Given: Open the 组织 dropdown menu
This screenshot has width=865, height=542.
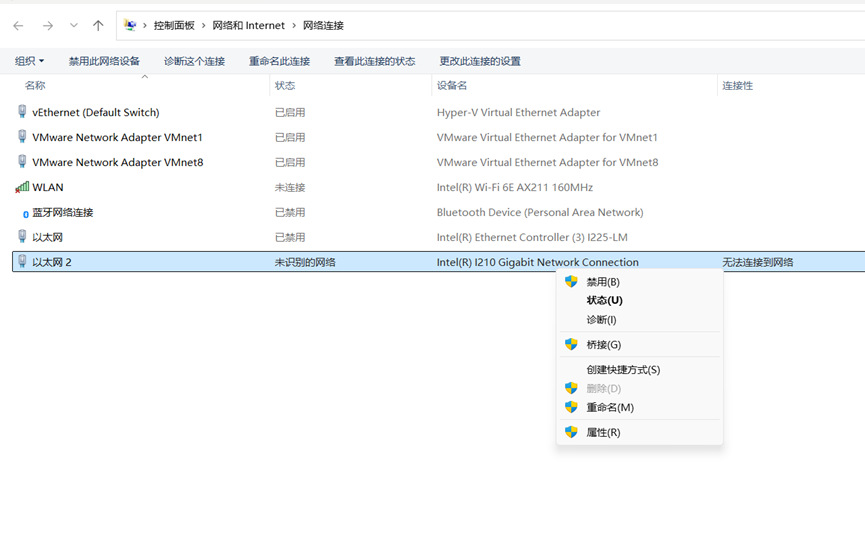Looking at the screenshot, I should coord(29,61).
